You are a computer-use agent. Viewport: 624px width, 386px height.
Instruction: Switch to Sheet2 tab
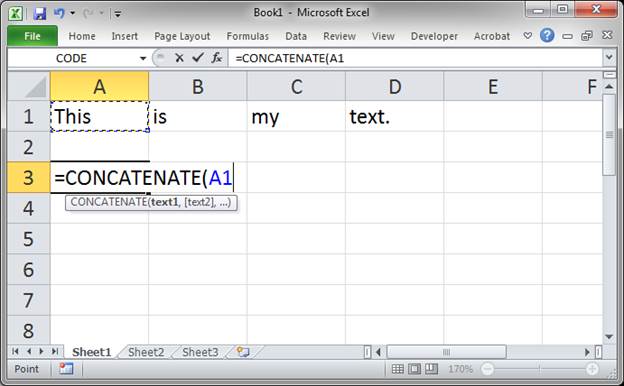pyautogui.click(x=146, y=352)
